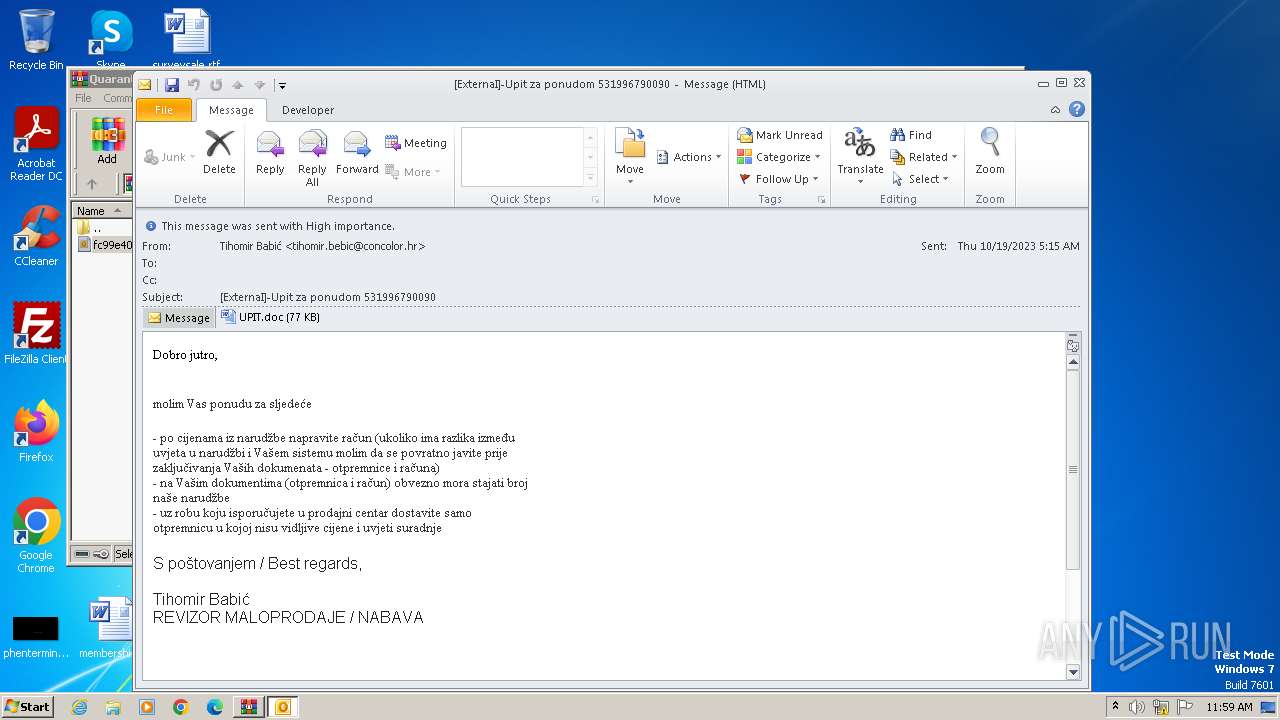This screenshot has height=720, width=1280.
Task: Reply with a Meeting
Action: point(416,143)
